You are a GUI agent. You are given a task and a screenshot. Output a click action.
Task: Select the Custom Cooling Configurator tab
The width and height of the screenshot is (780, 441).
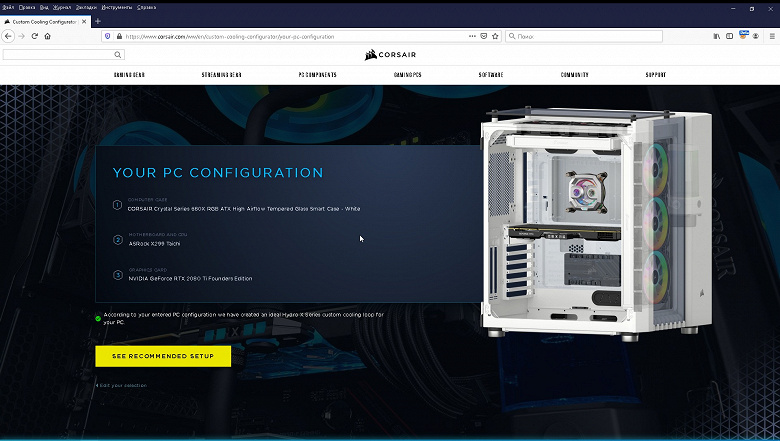tap(45, 21)
